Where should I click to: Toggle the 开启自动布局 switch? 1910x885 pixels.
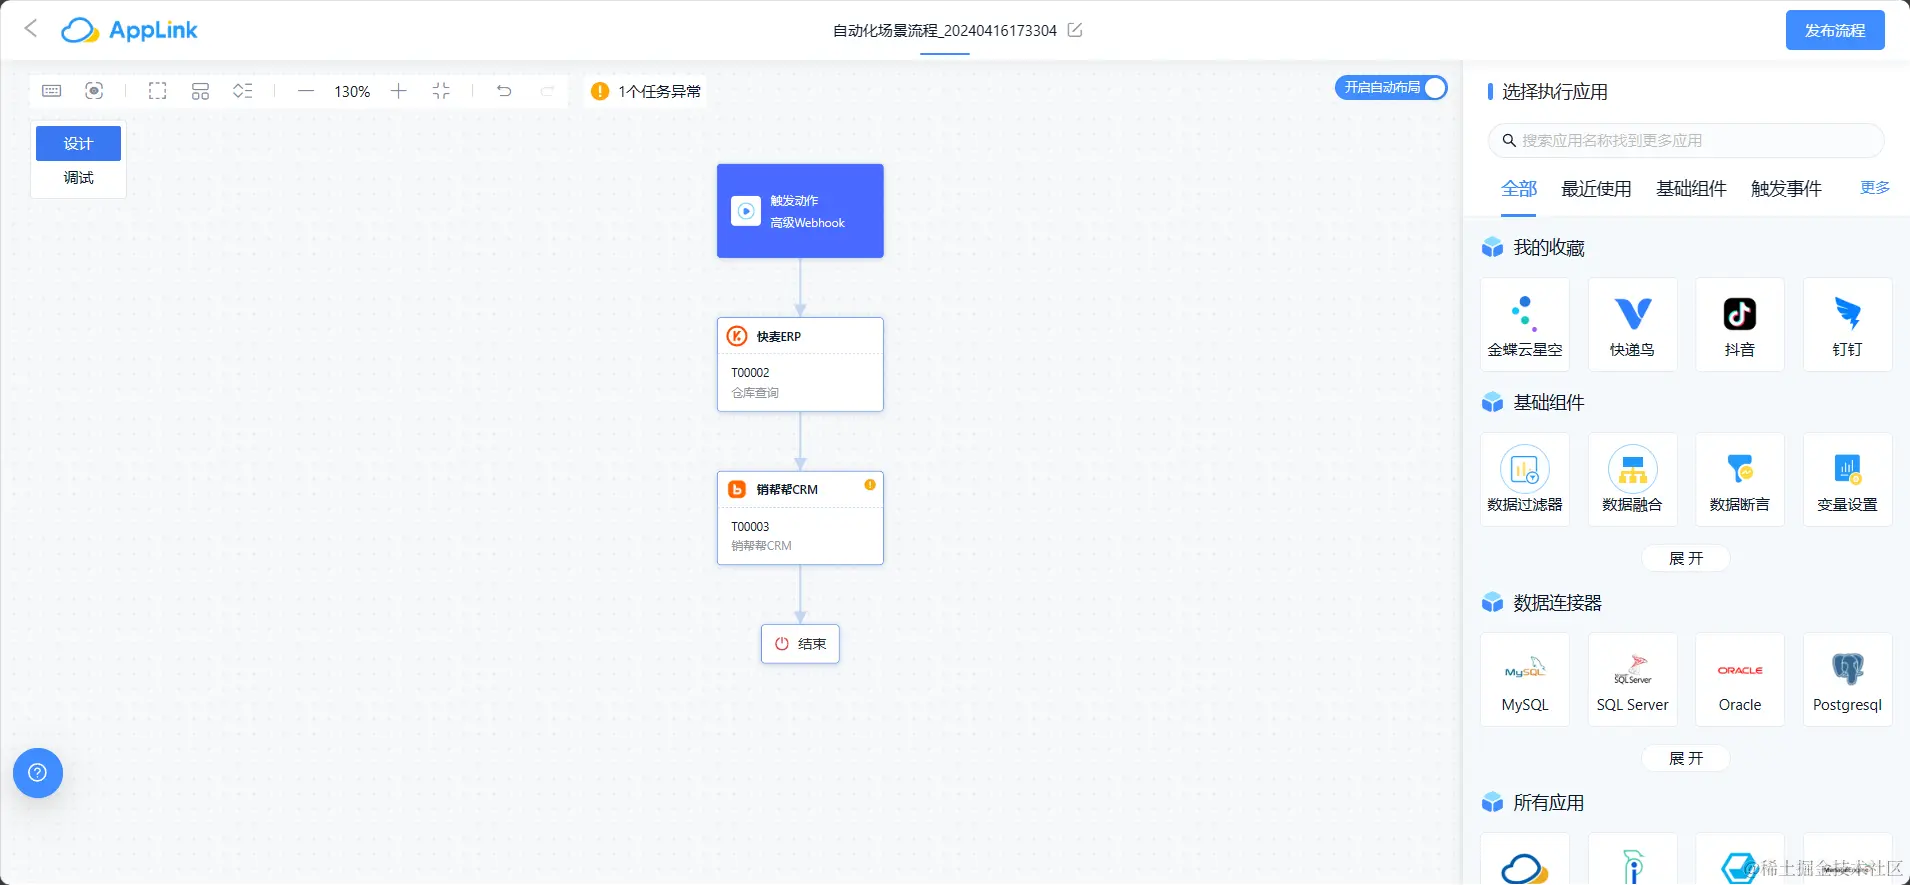click(1391, 88)
